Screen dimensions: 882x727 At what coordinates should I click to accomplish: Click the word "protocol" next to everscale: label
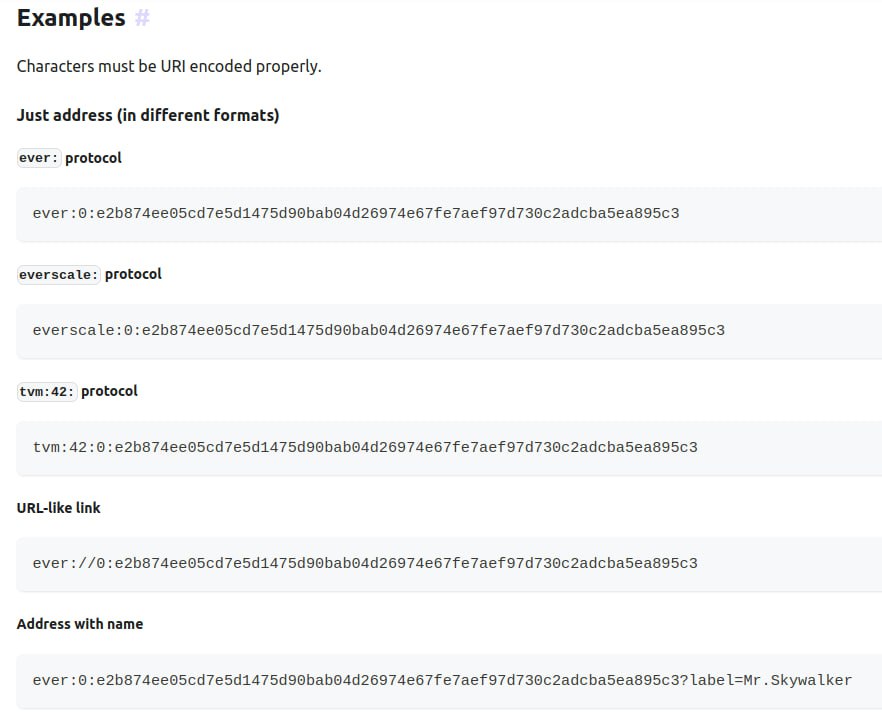click(x=133, y=274)
